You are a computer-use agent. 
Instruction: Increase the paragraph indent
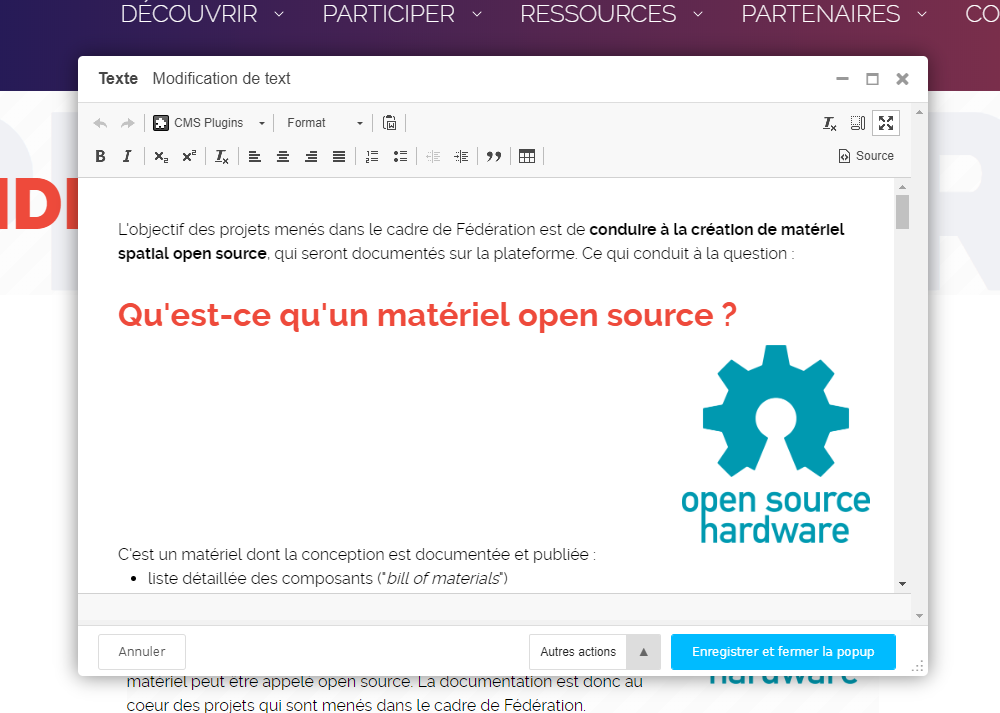tap(461, 156)
